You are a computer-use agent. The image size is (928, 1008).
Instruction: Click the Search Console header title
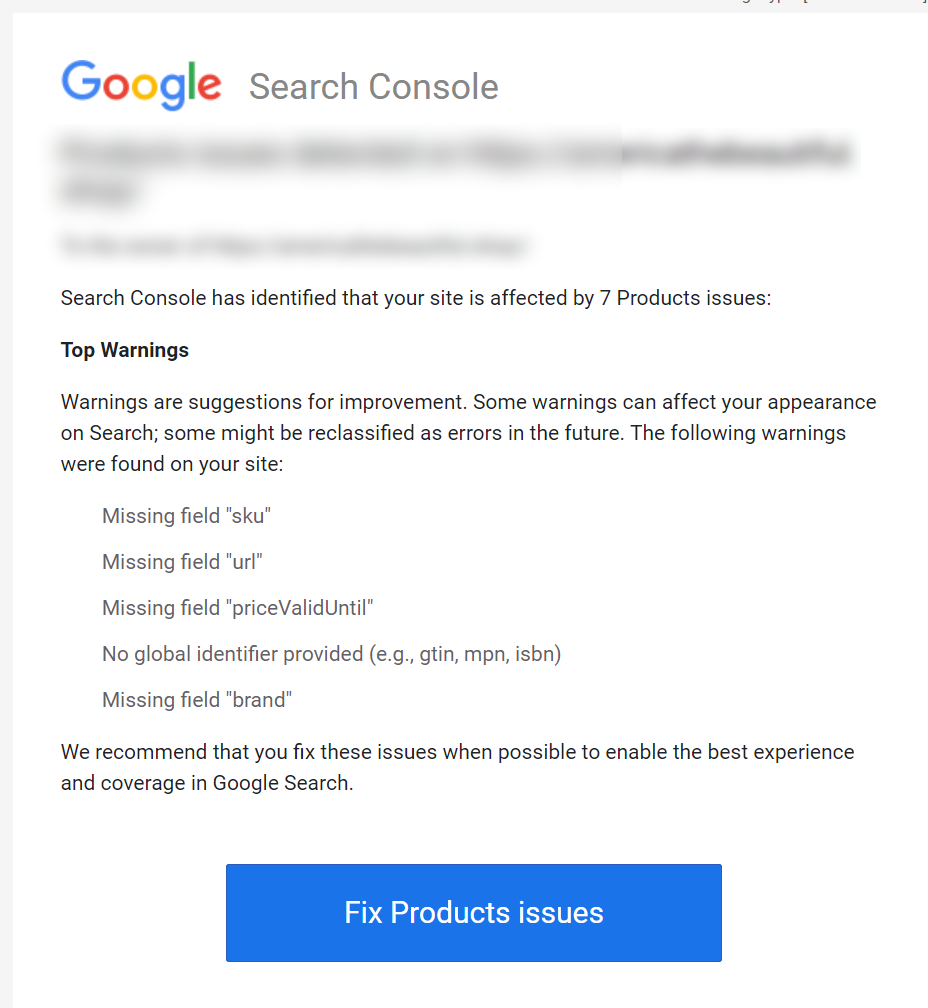[x=373, y=87]
